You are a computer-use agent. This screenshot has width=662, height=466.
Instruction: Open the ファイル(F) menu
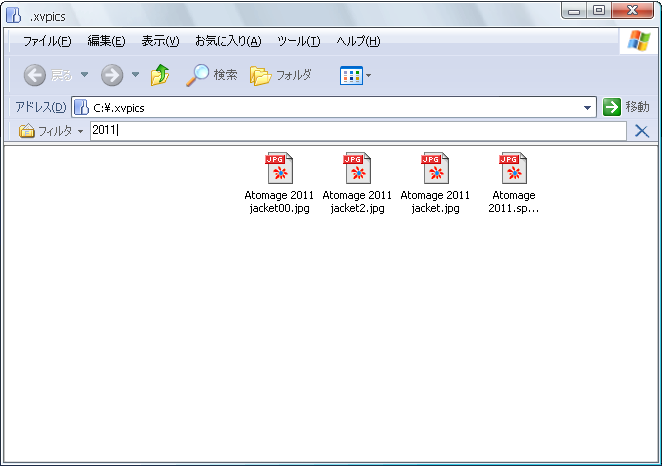click(47, 41)
